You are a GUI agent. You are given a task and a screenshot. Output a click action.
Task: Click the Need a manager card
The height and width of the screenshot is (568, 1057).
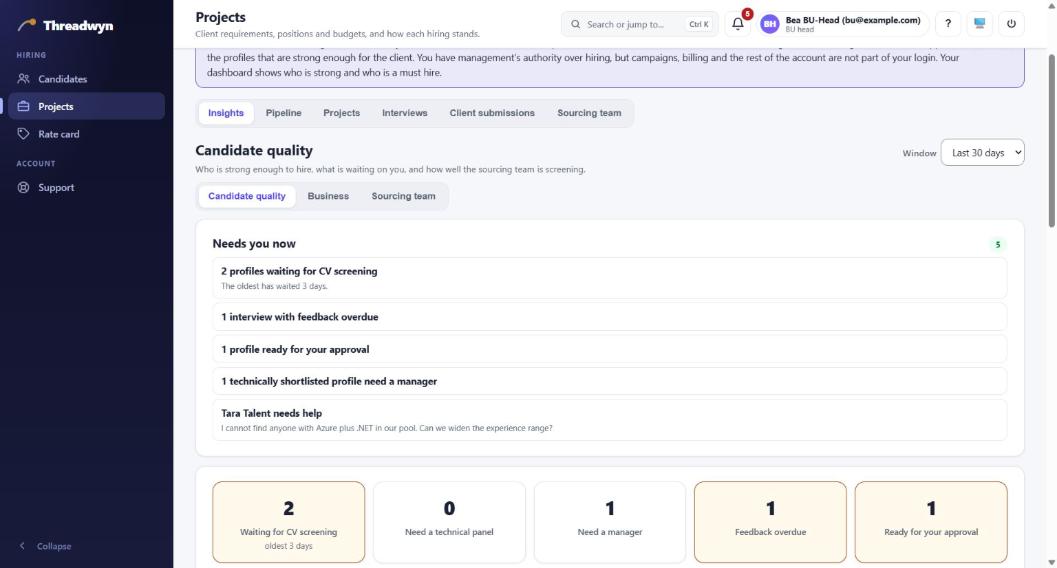610,522
